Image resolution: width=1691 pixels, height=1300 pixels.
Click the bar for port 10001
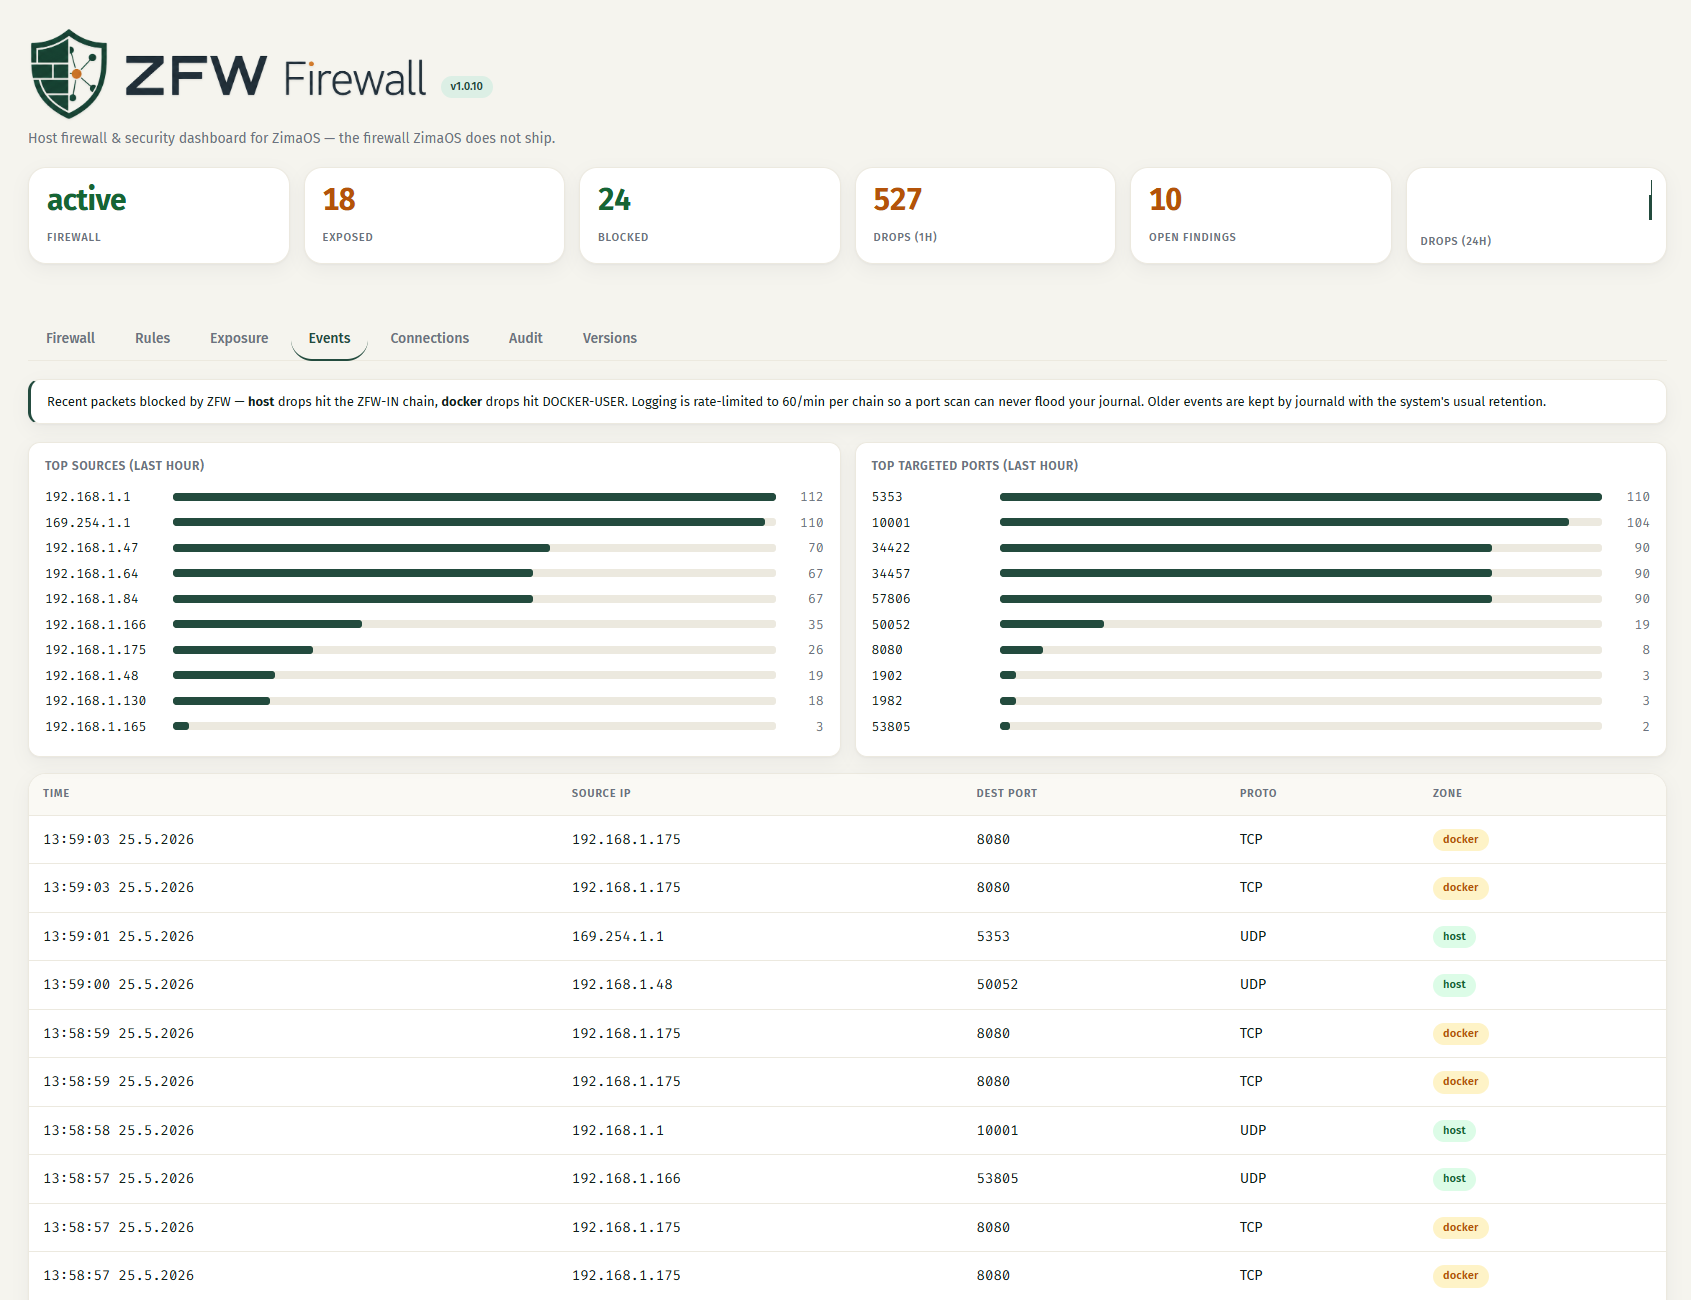(x=1301, y=522)
